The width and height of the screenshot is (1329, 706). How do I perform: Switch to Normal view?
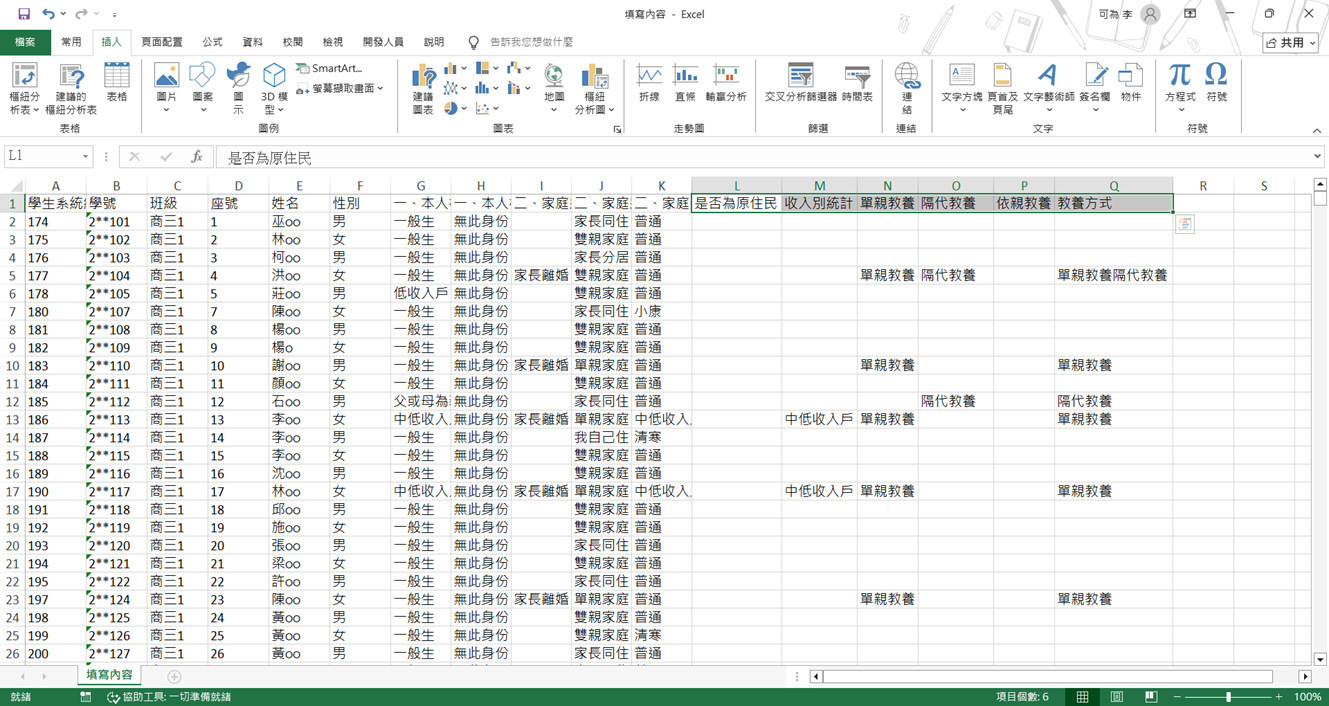[1082, 697]
